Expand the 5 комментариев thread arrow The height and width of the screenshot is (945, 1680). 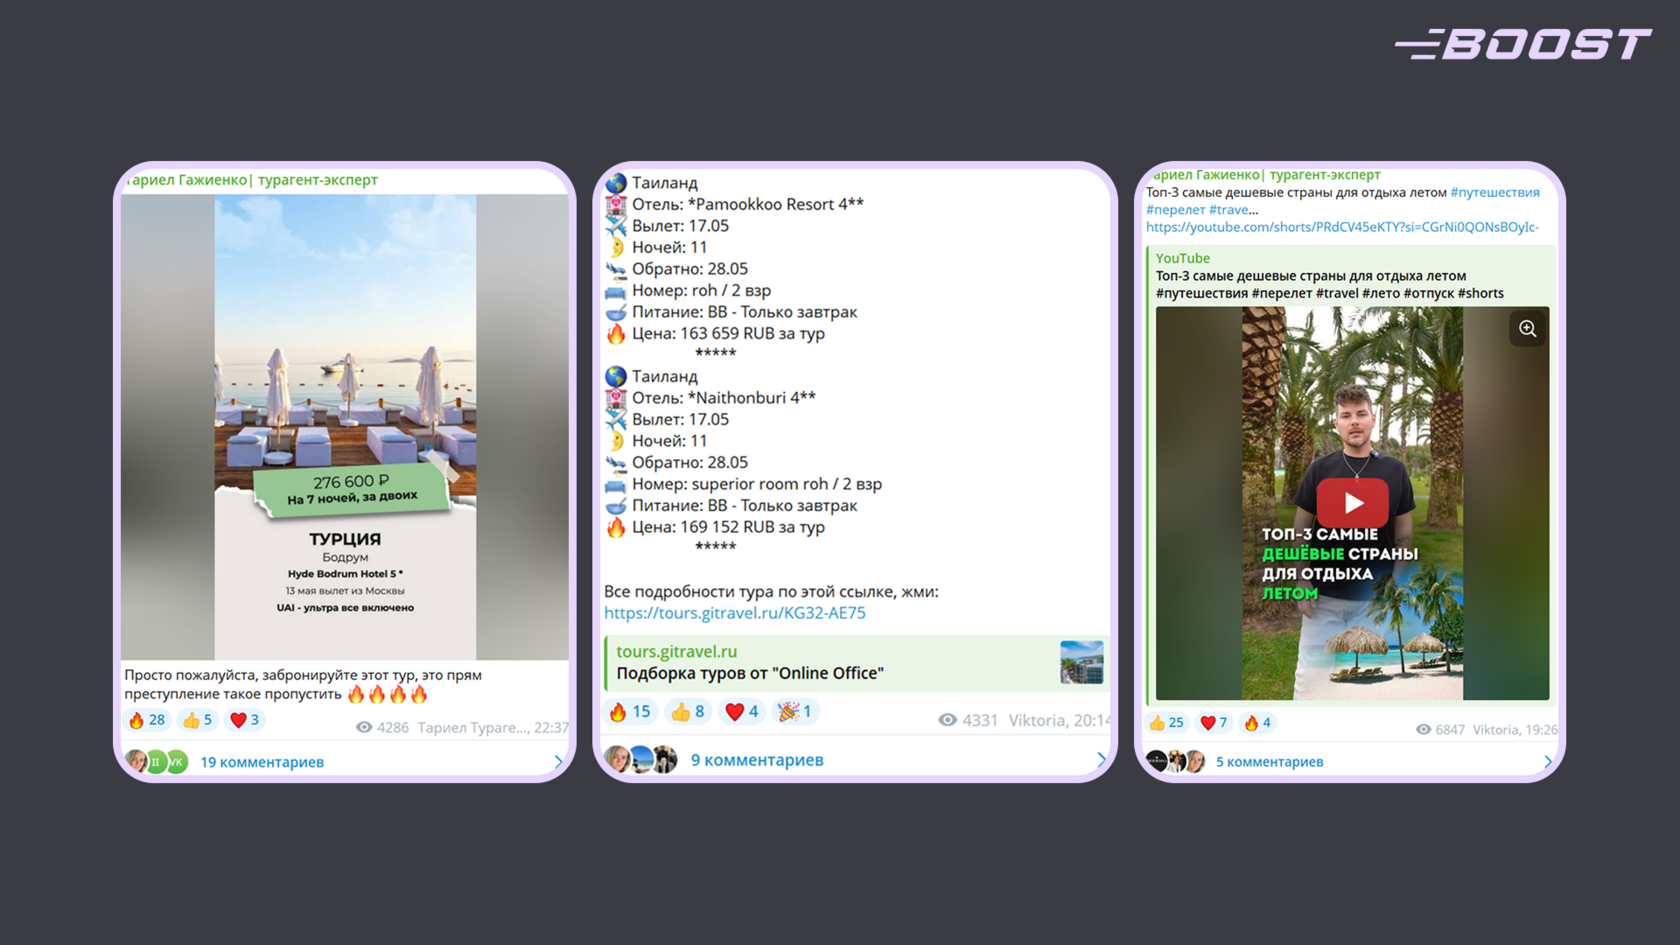pos(1548,762)
